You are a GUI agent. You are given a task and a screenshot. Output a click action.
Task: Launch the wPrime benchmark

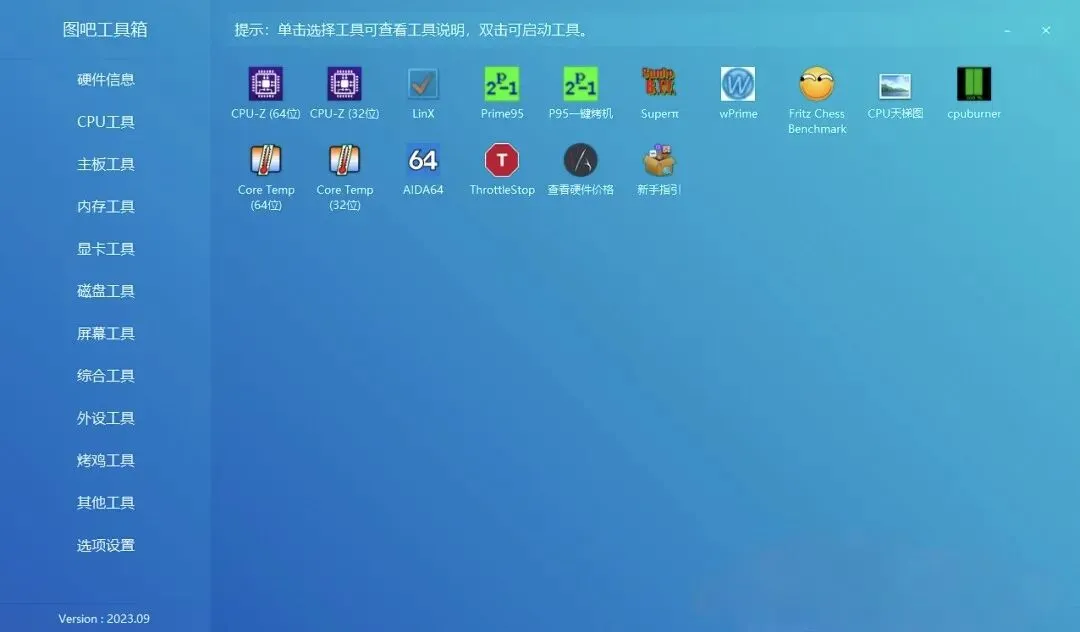[x=738, y=86]
